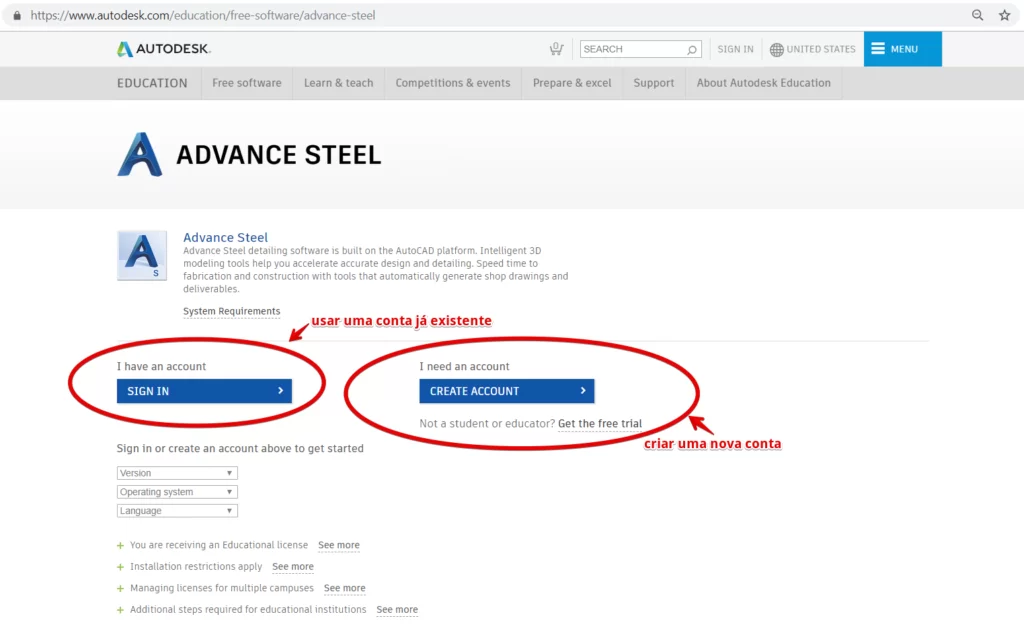This screenshot has height=639, width=1024.
Task: Click SIGN IN link in top header
Action: coord(735,49)
